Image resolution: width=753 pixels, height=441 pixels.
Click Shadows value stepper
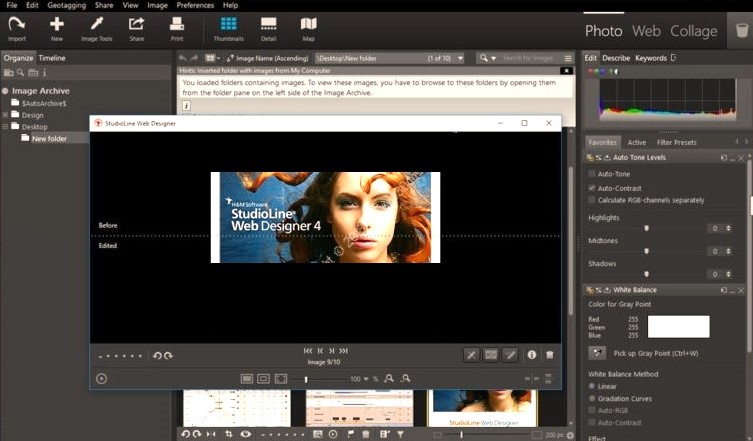[729, 274]
